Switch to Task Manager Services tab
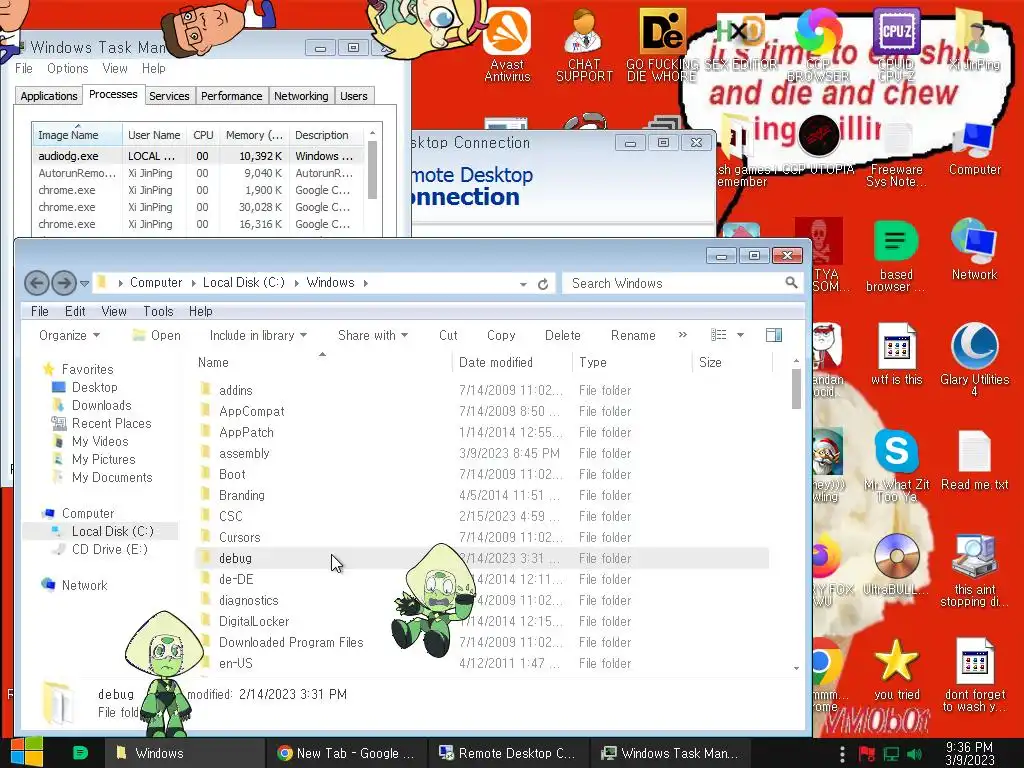 pyautogui.click(x=169, y=96)
